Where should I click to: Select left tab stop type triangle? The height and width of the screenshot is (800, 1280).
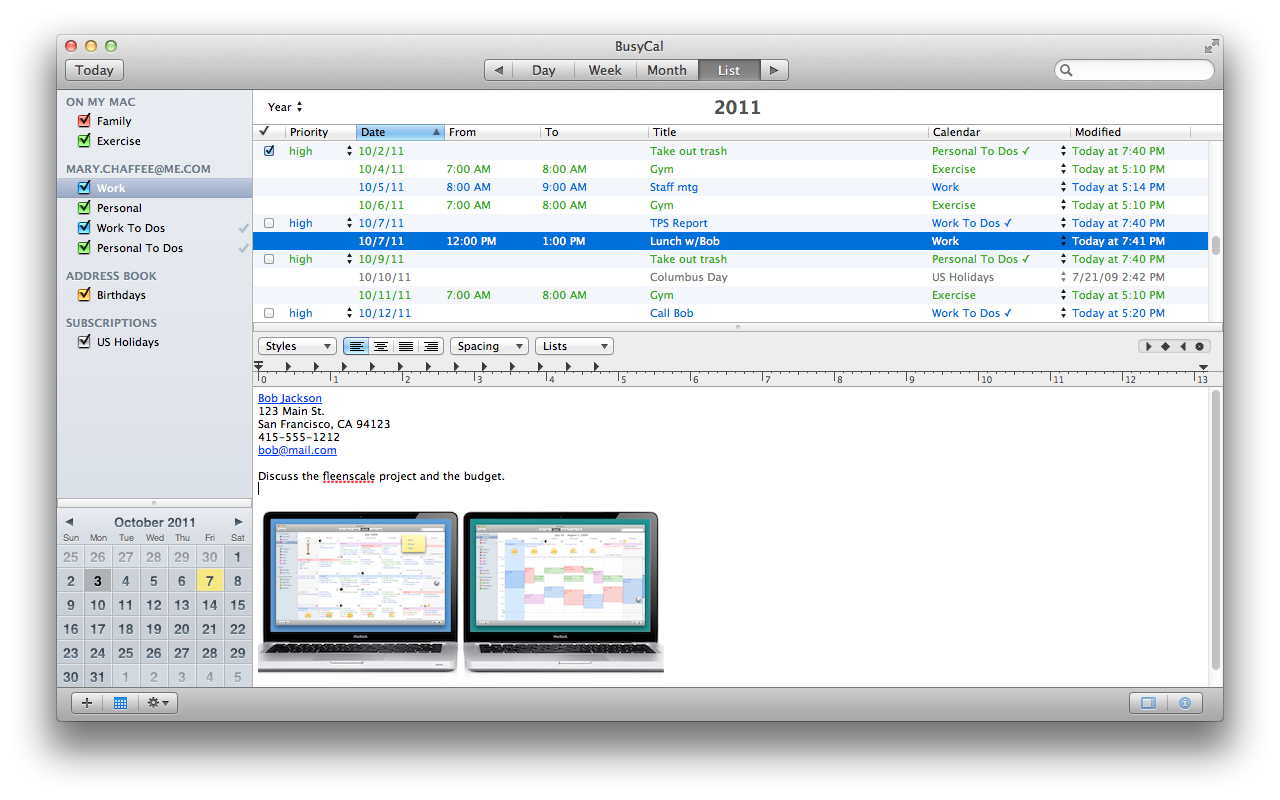point(1148,346)
